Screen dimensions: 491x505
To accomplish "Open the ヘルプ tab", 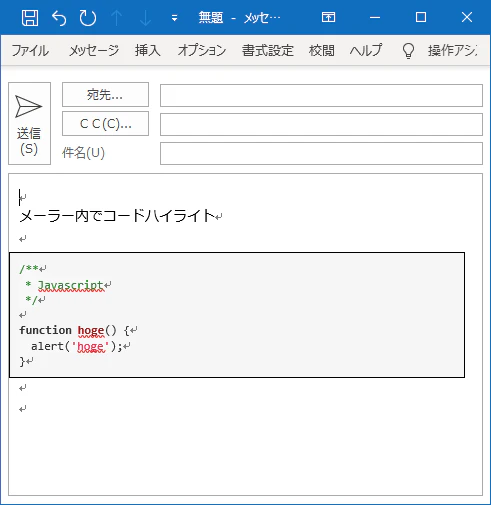I will [x=366, y=51].
